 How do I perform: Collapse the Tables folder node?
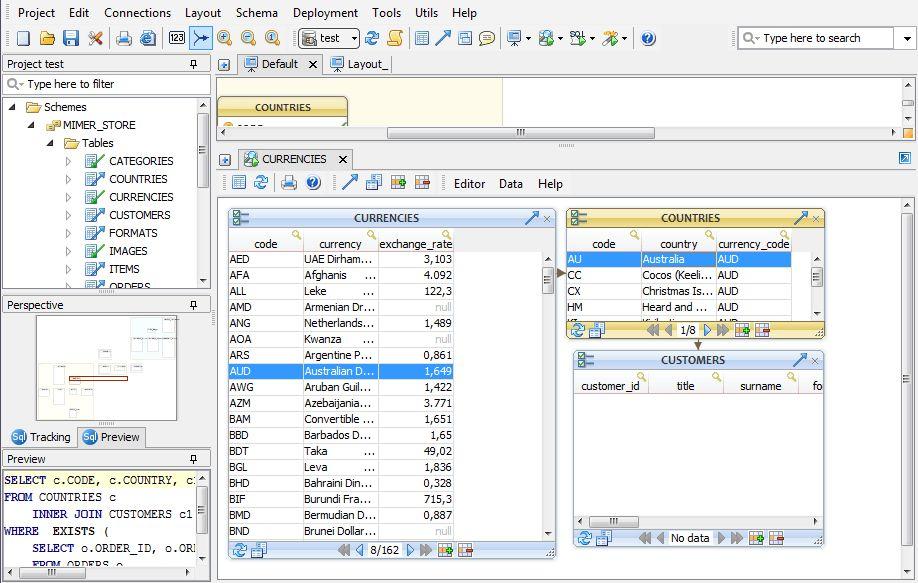point(50,143)
